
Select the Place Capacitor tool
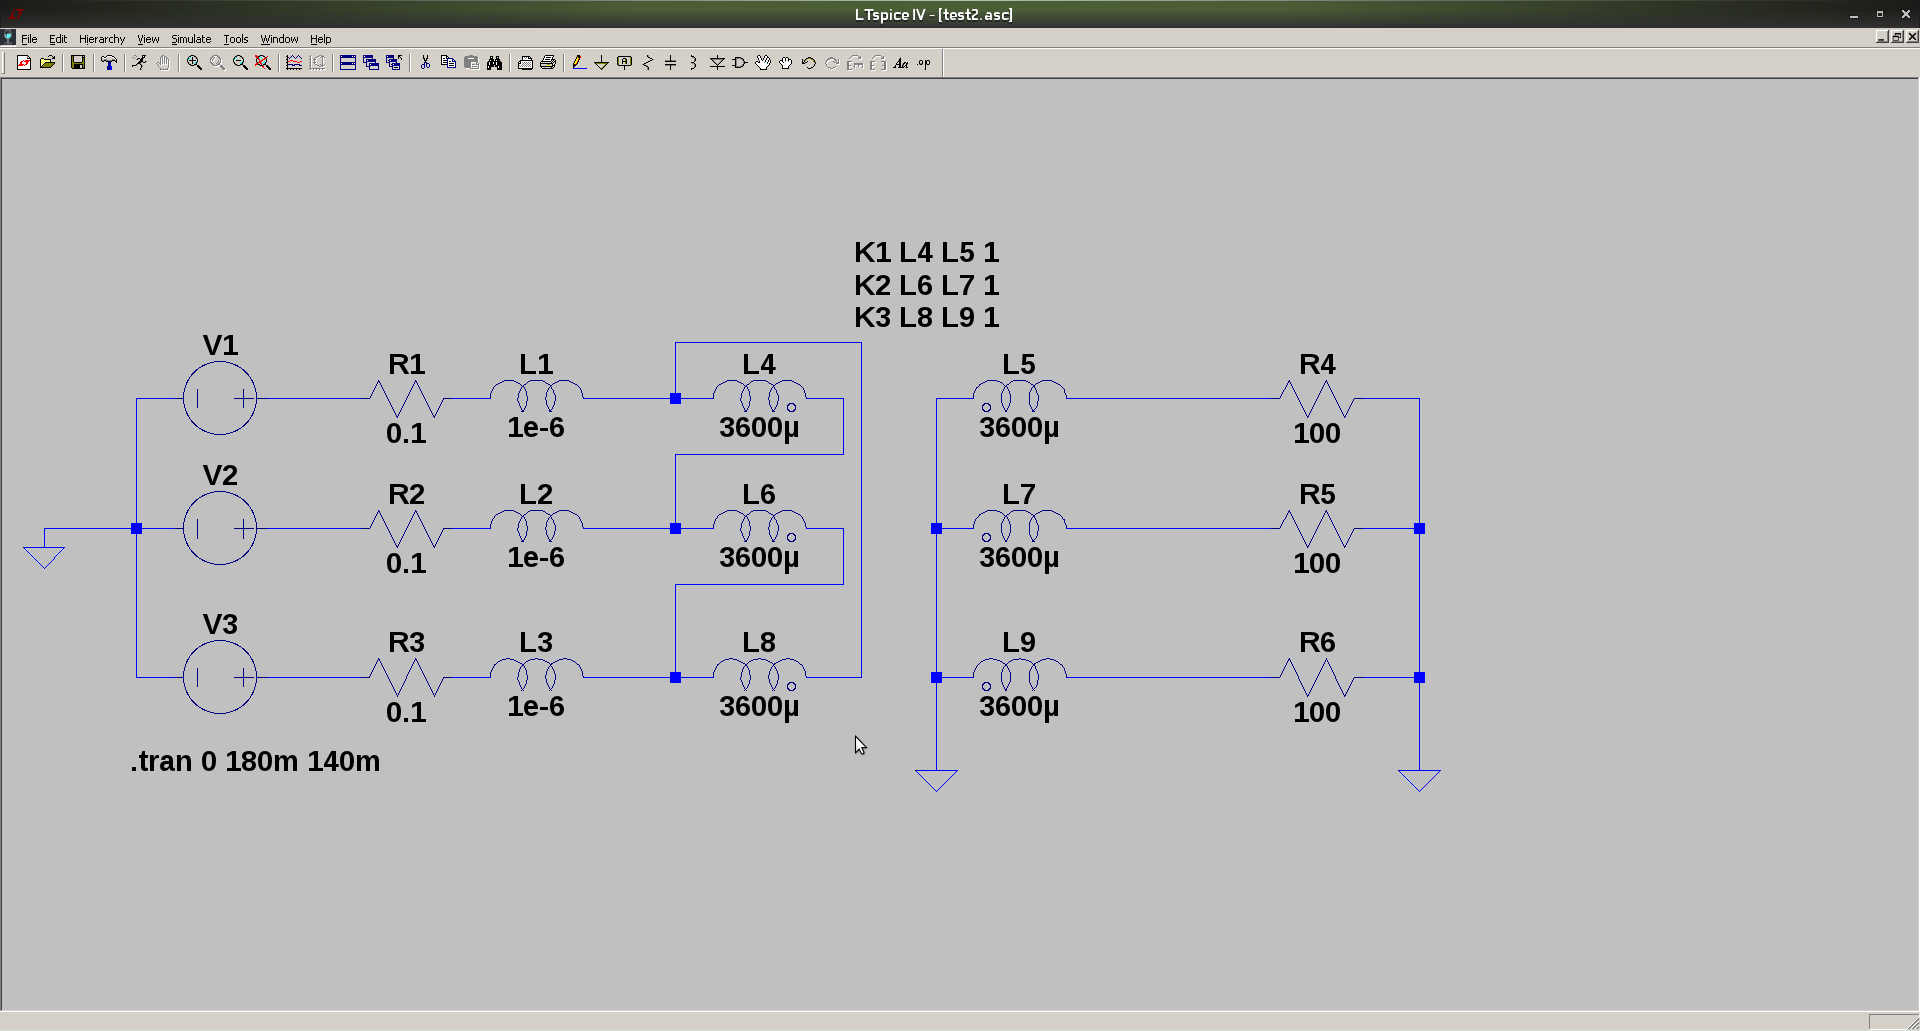[x=671, y=63]
